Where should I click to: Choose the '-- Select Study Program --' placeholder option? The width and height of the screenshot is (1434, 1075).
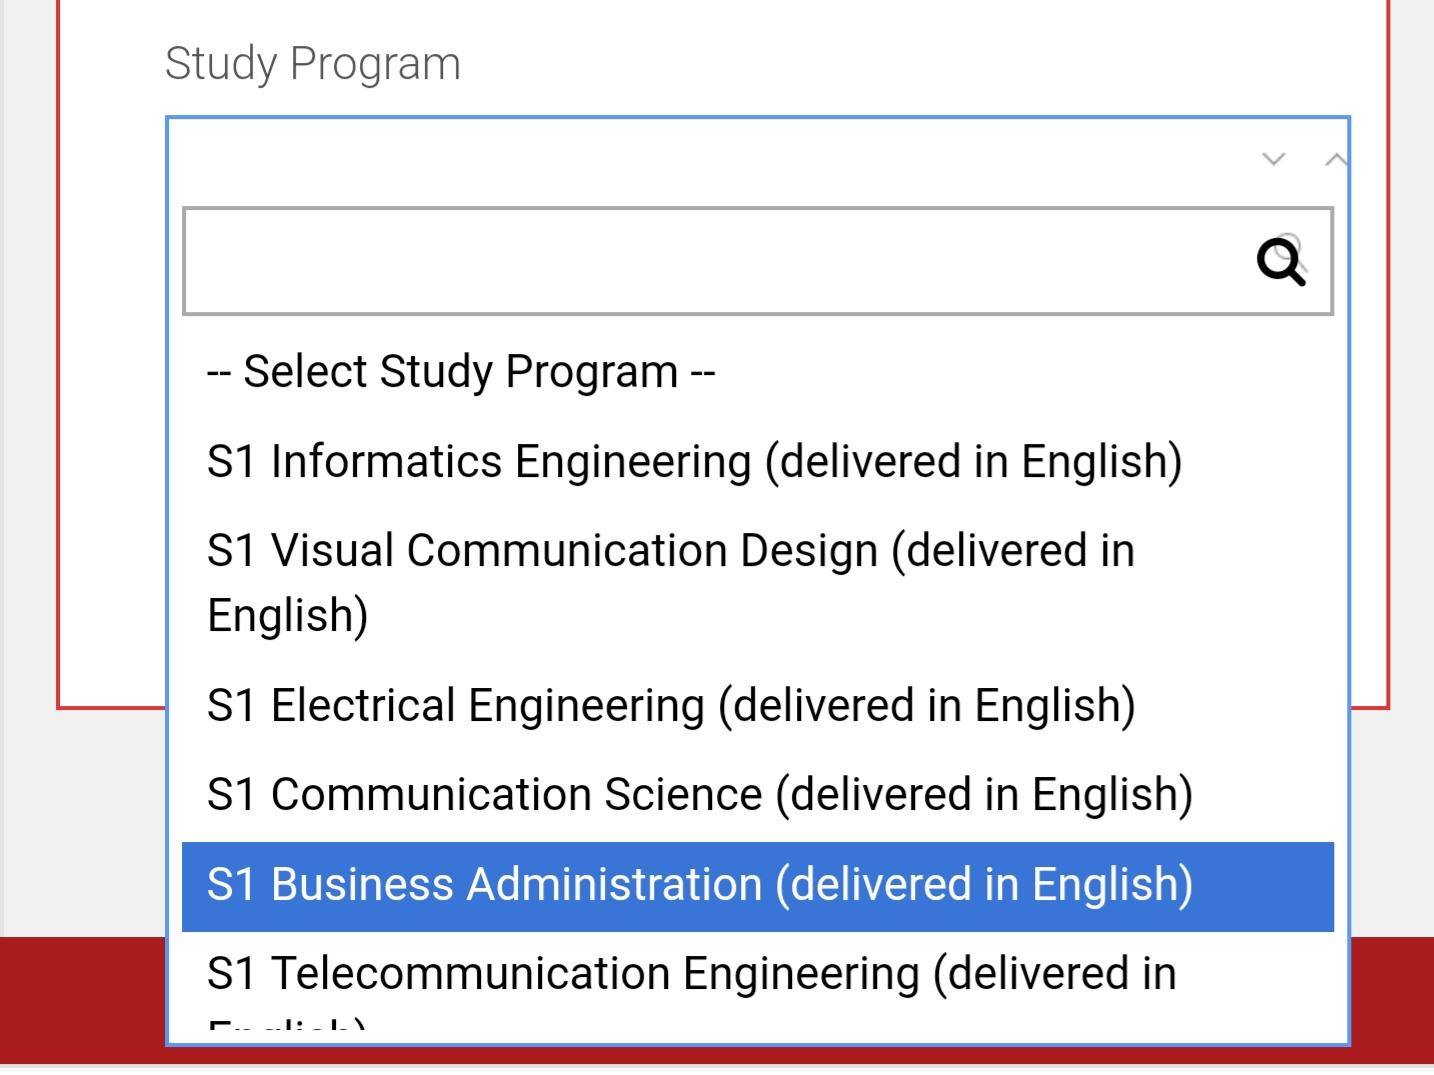pyautogui.click(x=461, y=372)
